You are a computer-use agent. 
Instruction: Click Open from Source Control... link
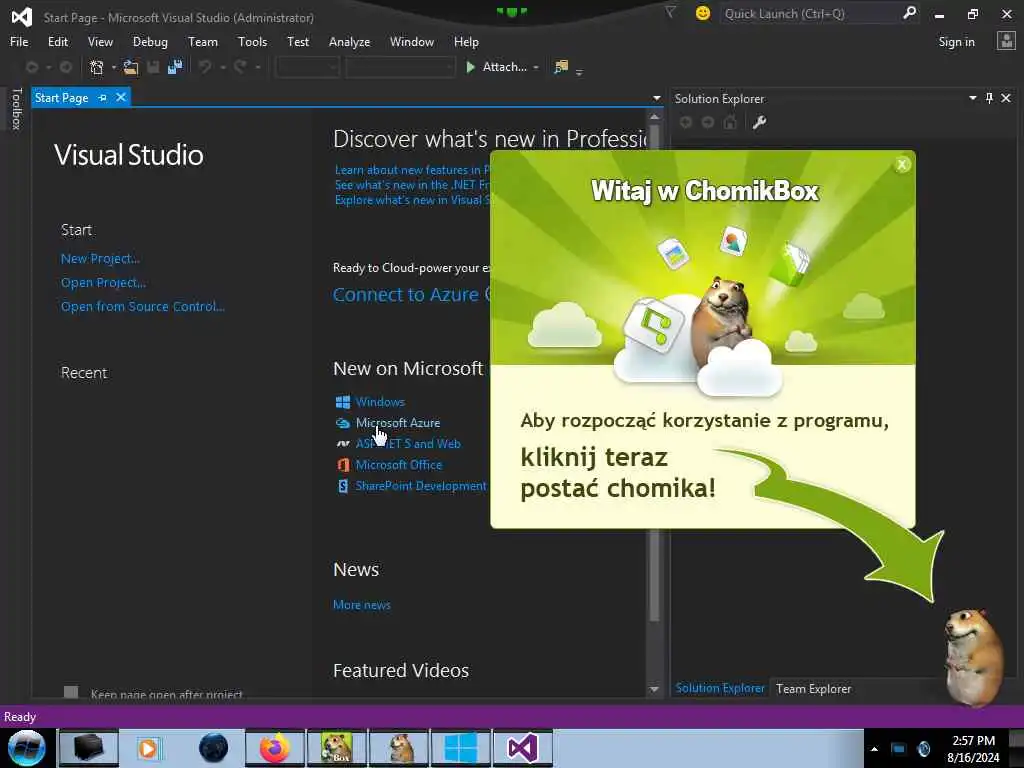pos(142,306)
